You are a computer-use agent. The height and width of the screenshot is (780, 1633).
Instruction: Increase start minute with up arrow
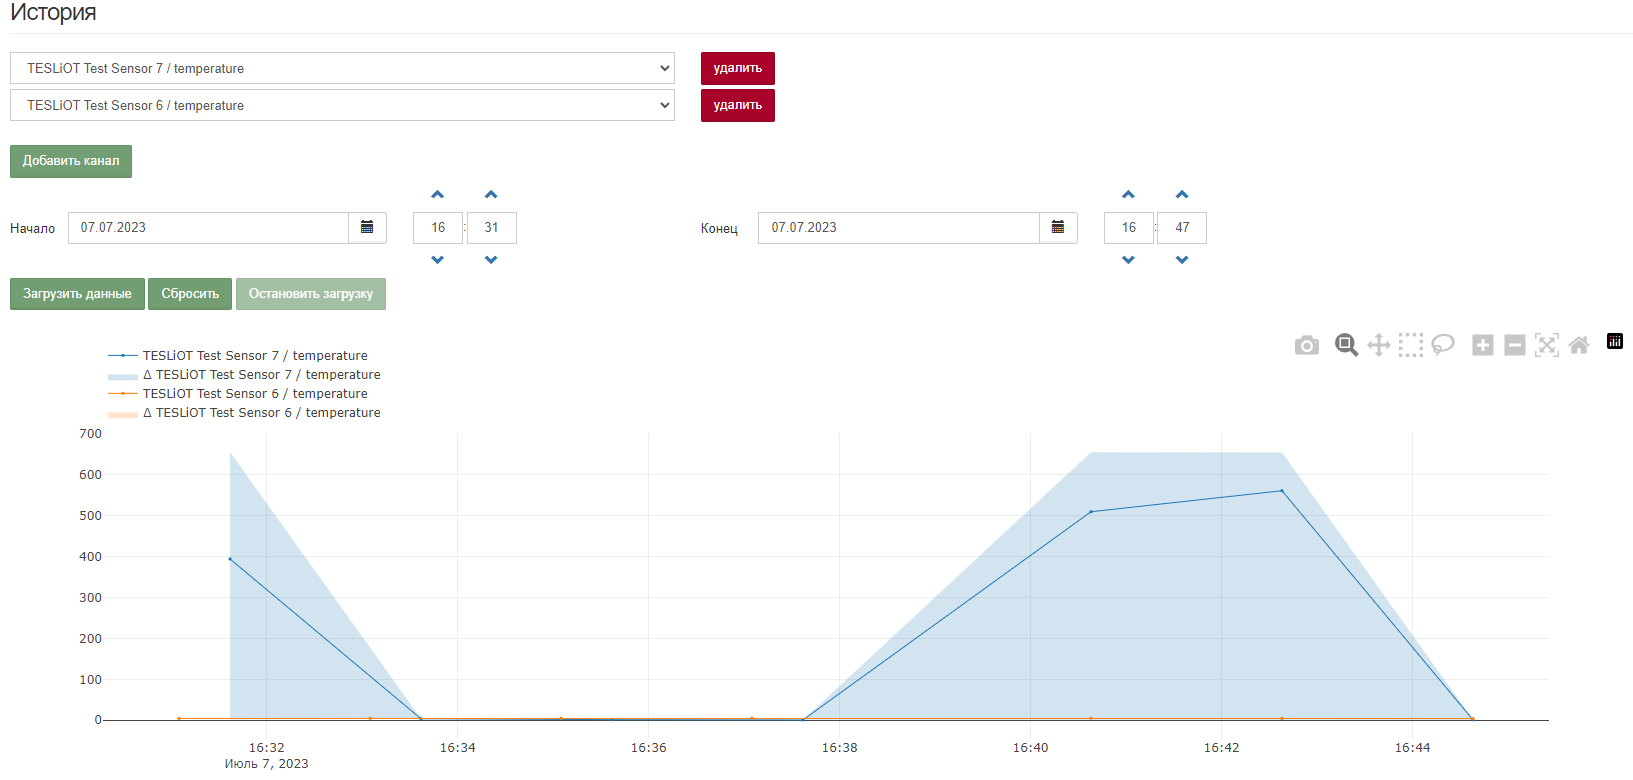[x=491, y=195]
